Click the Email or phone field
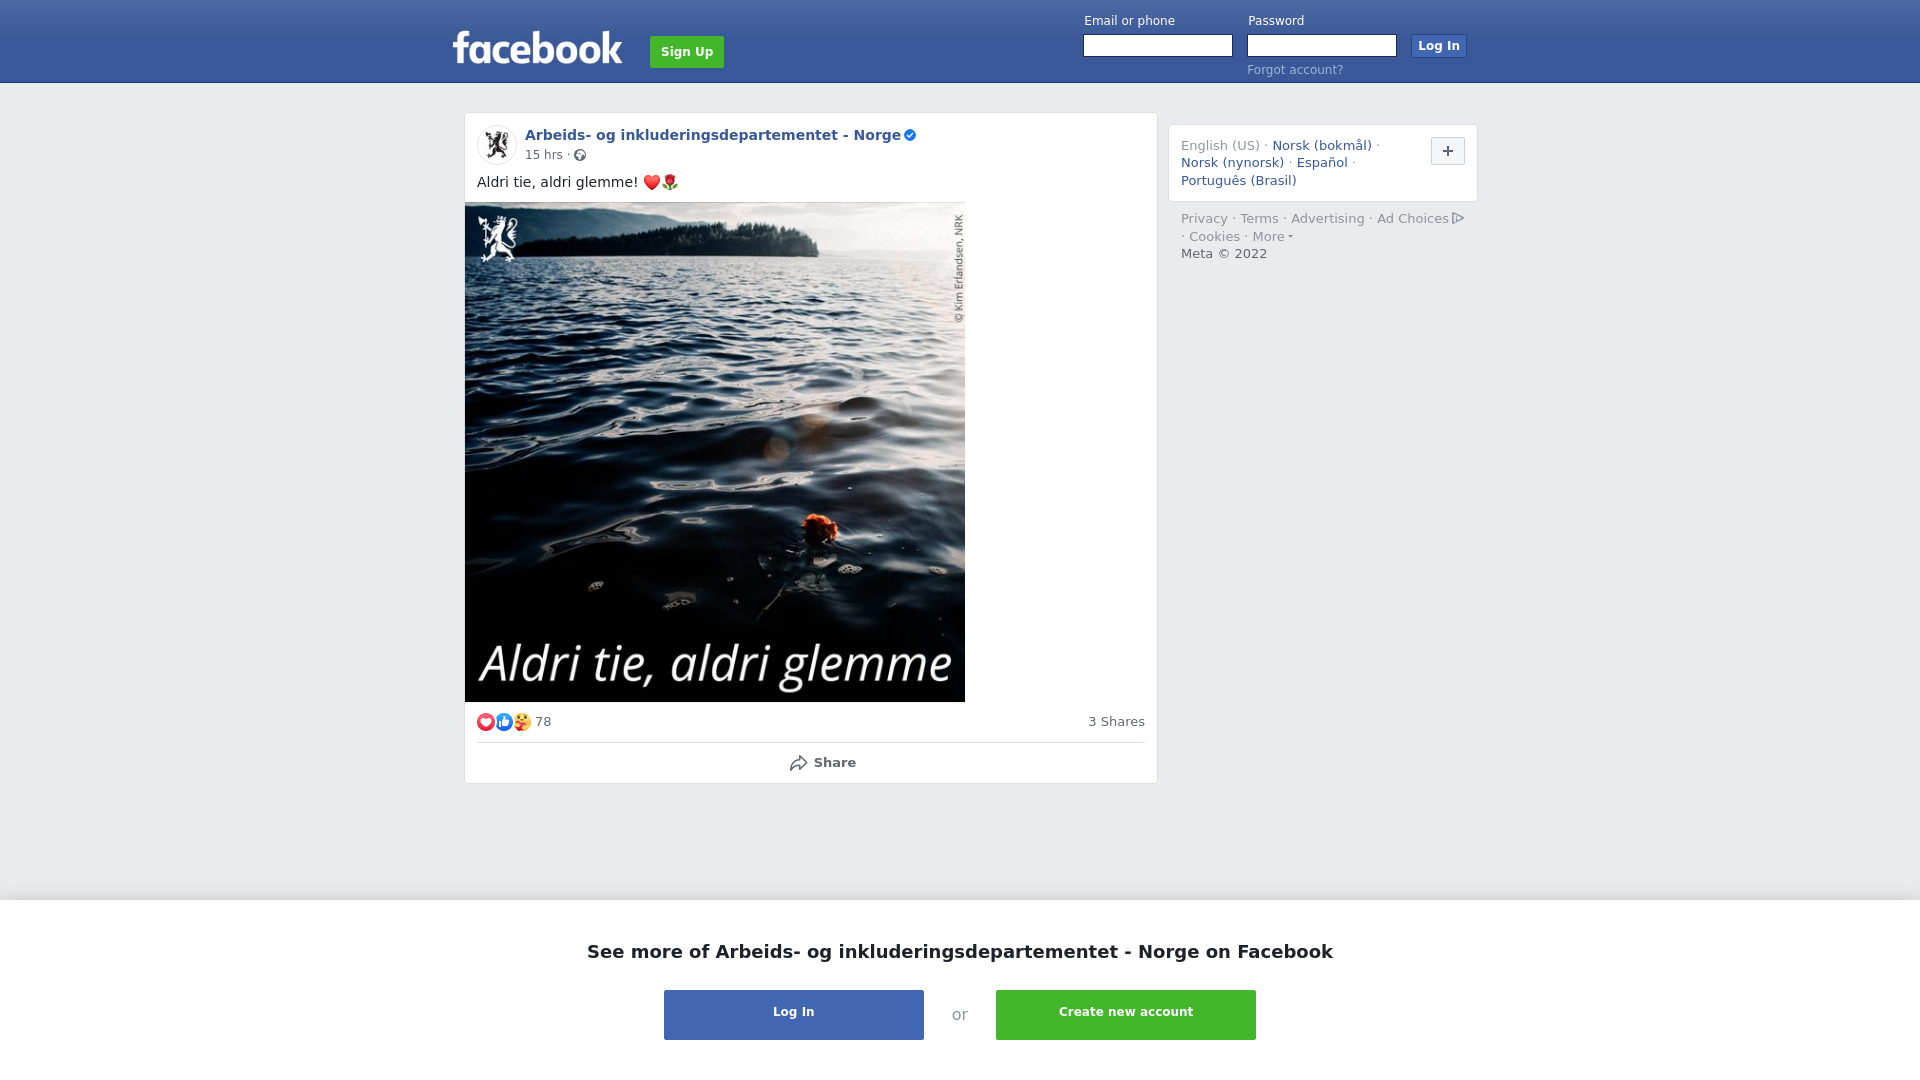 click(1158, 46)
